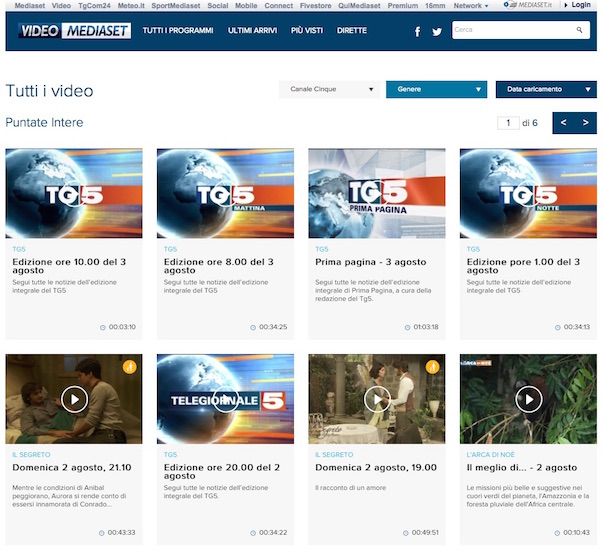Open TG5 Notte thumbnail
Image resolution: width=610 pixels, height=553 pixels.
(x=528, y=193)
